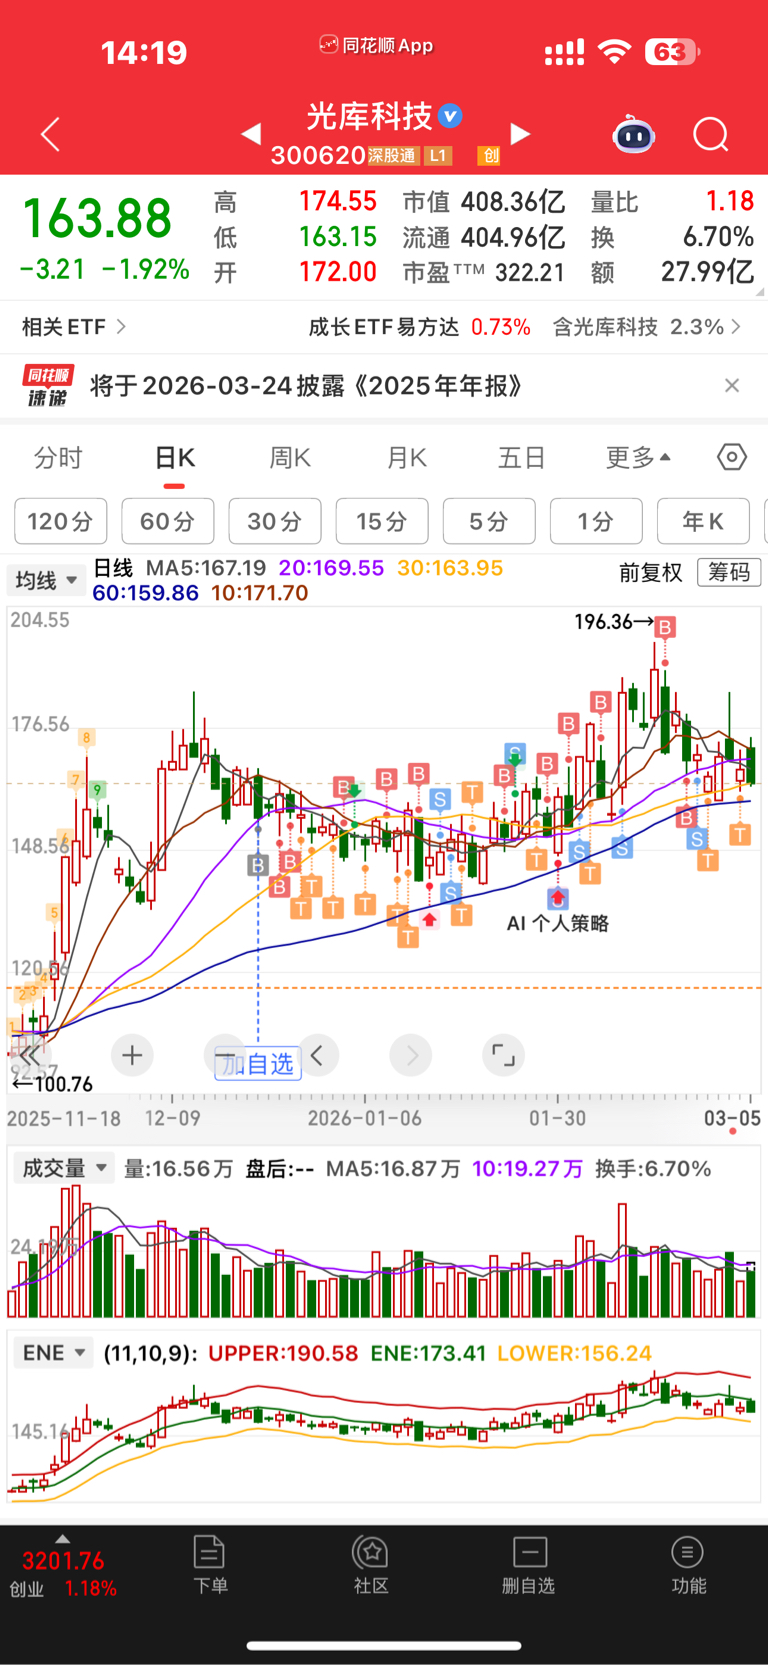Tap 加自选 add favorite label
The height and width of the screenshot is (1665, 768).
258,1063
